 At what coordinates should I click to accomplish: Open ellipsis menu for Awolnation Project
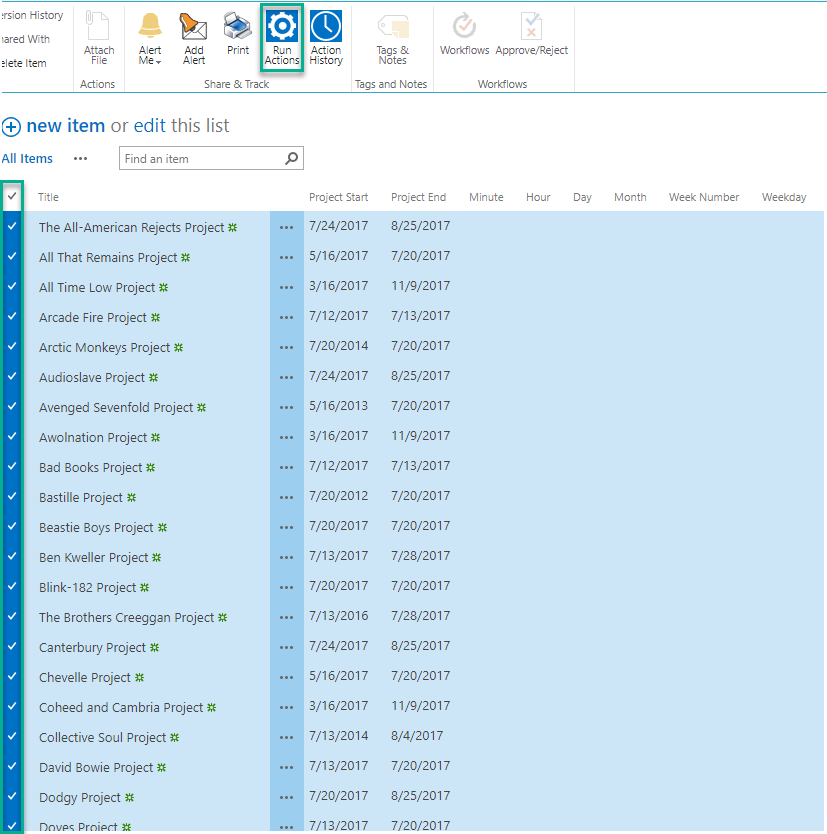coord(287,438)
